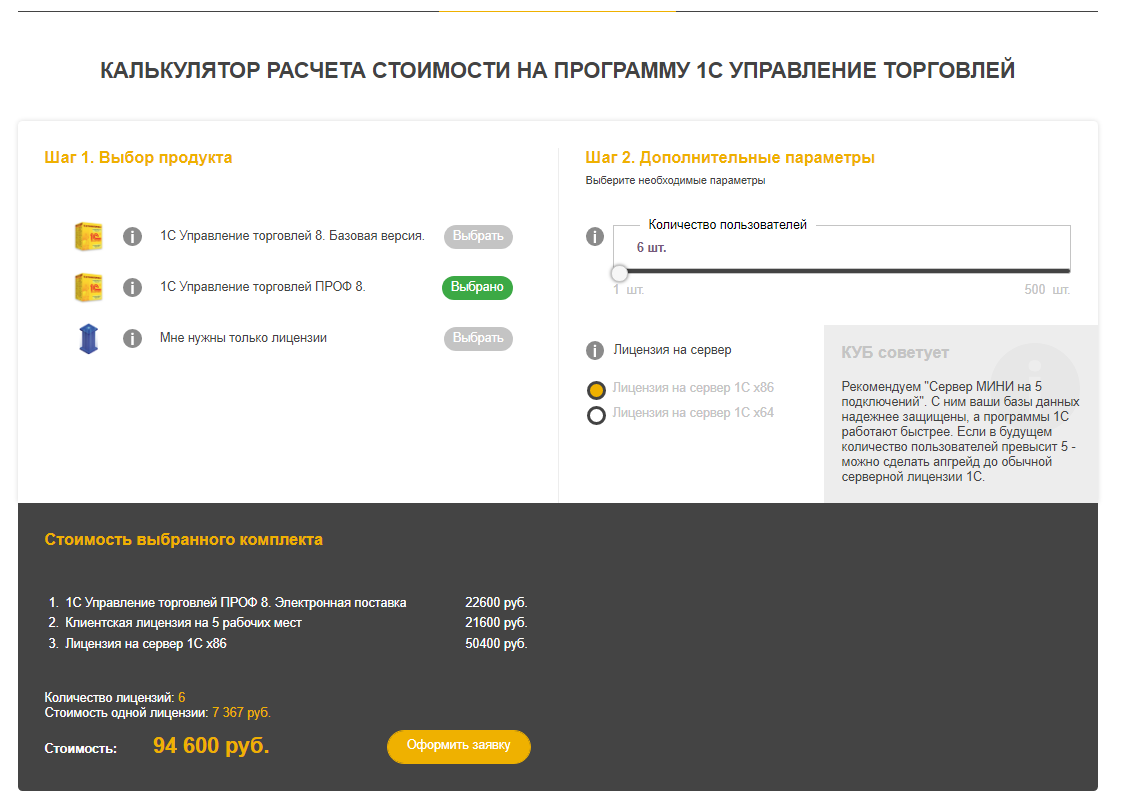The width and height of the screenshot is (1124, 797).
Task: Click the Стоимость выбранного комплекта heading
Action: (x=184, y=540)
